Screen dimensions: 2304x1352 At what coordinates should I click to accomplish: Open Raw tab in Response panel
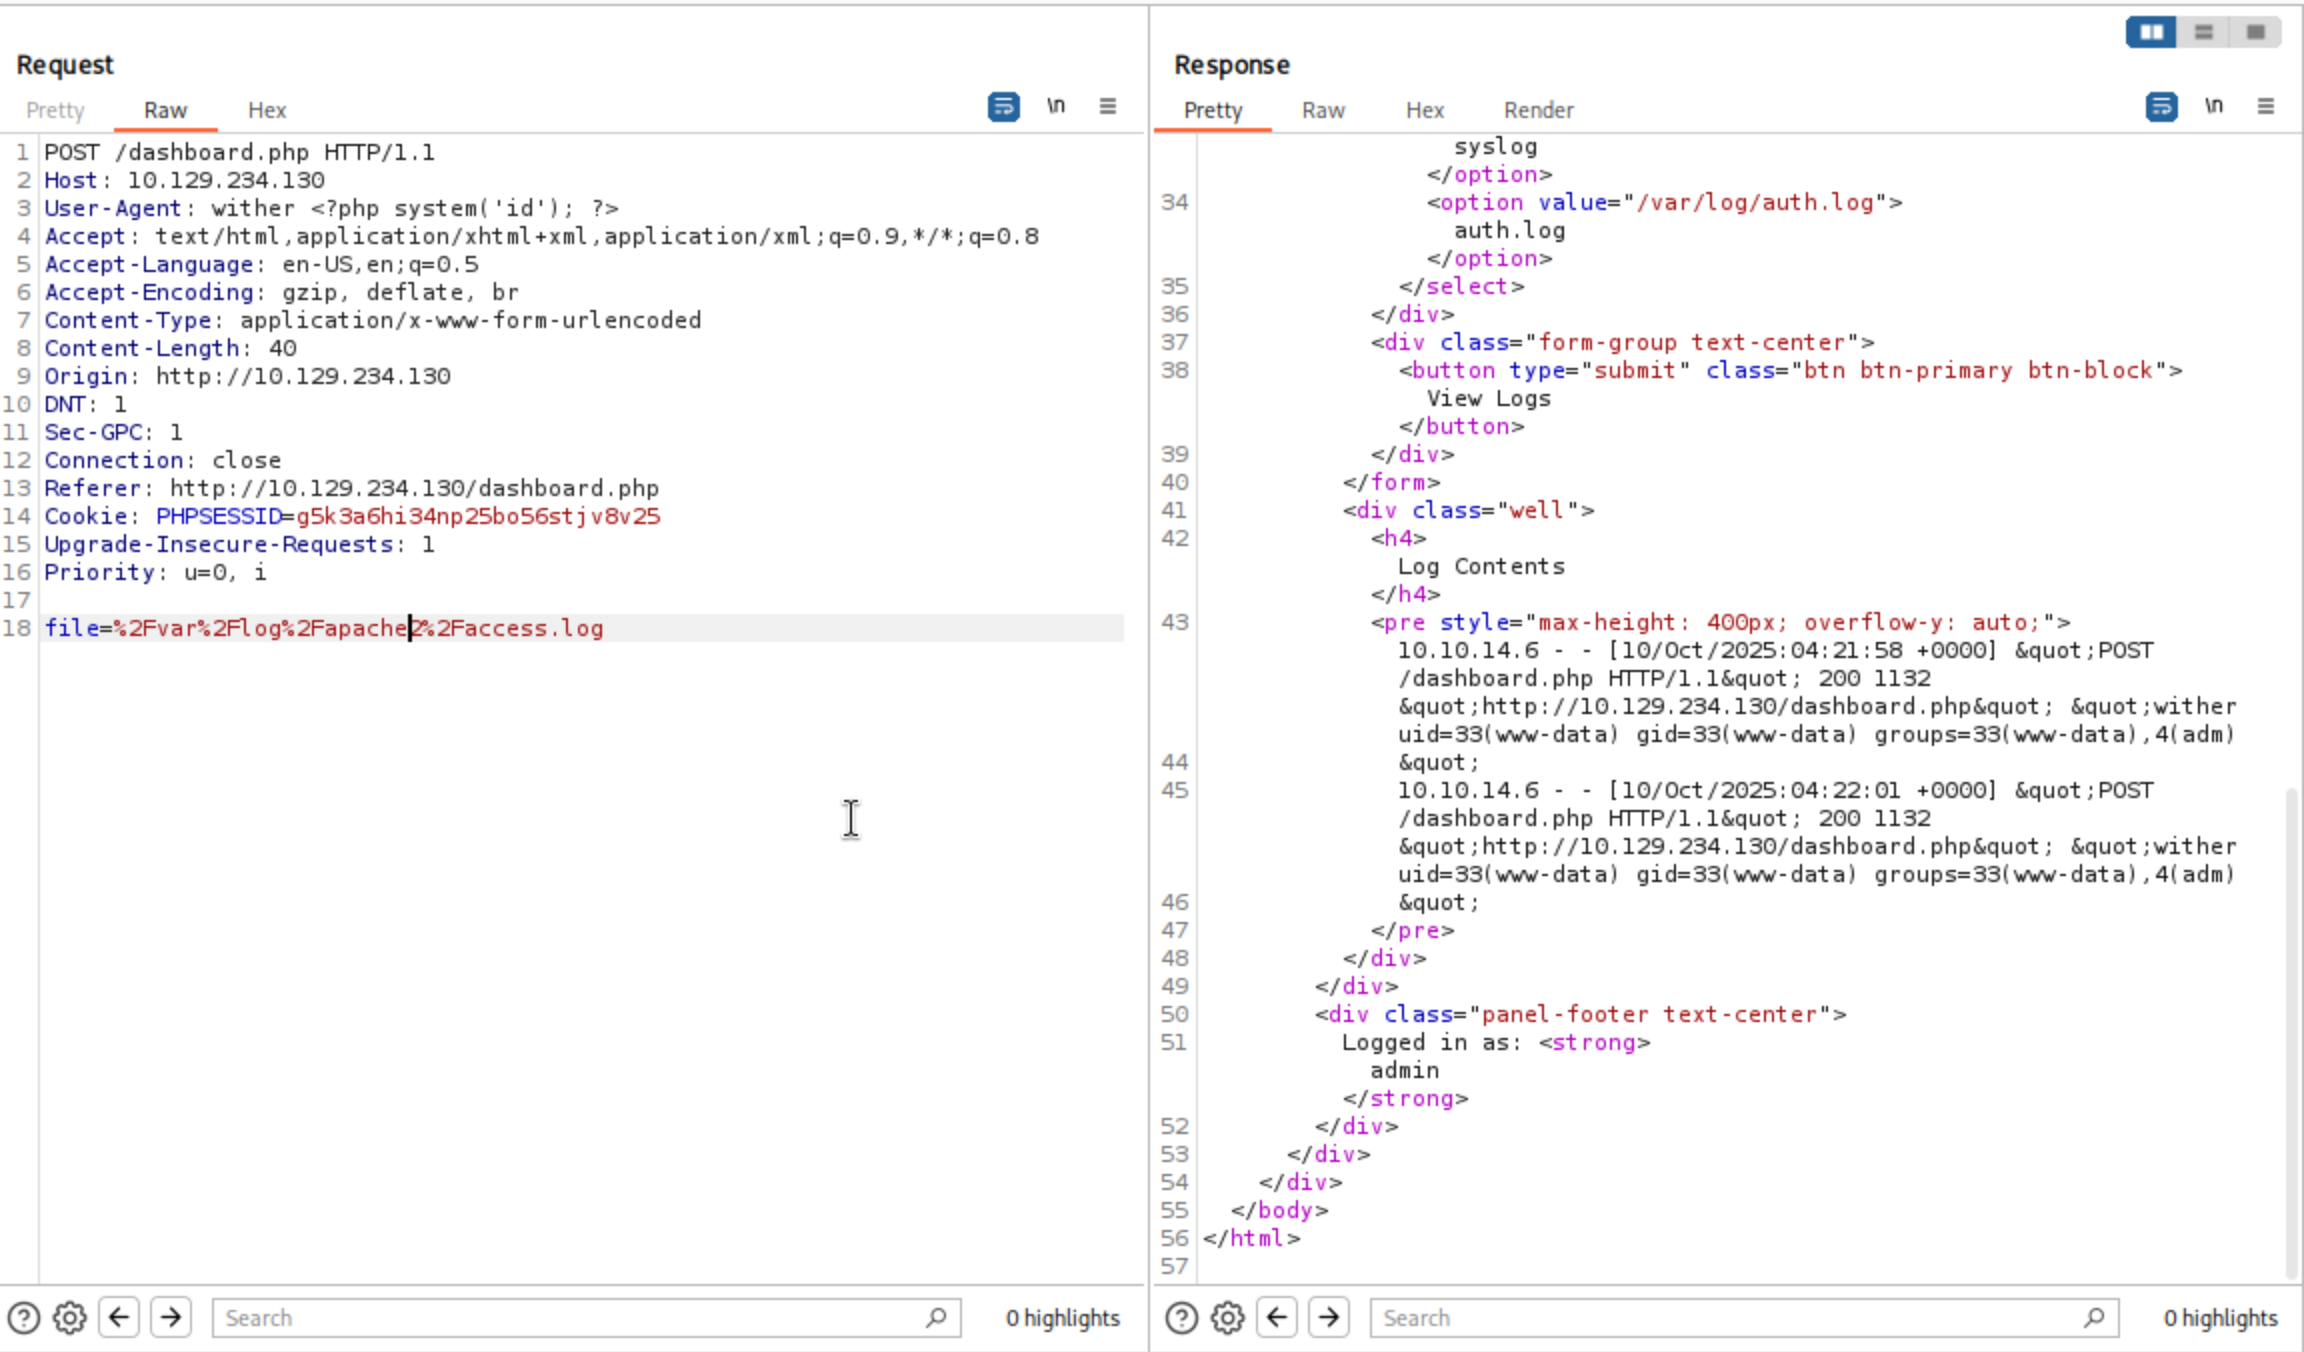[1323, 110]
